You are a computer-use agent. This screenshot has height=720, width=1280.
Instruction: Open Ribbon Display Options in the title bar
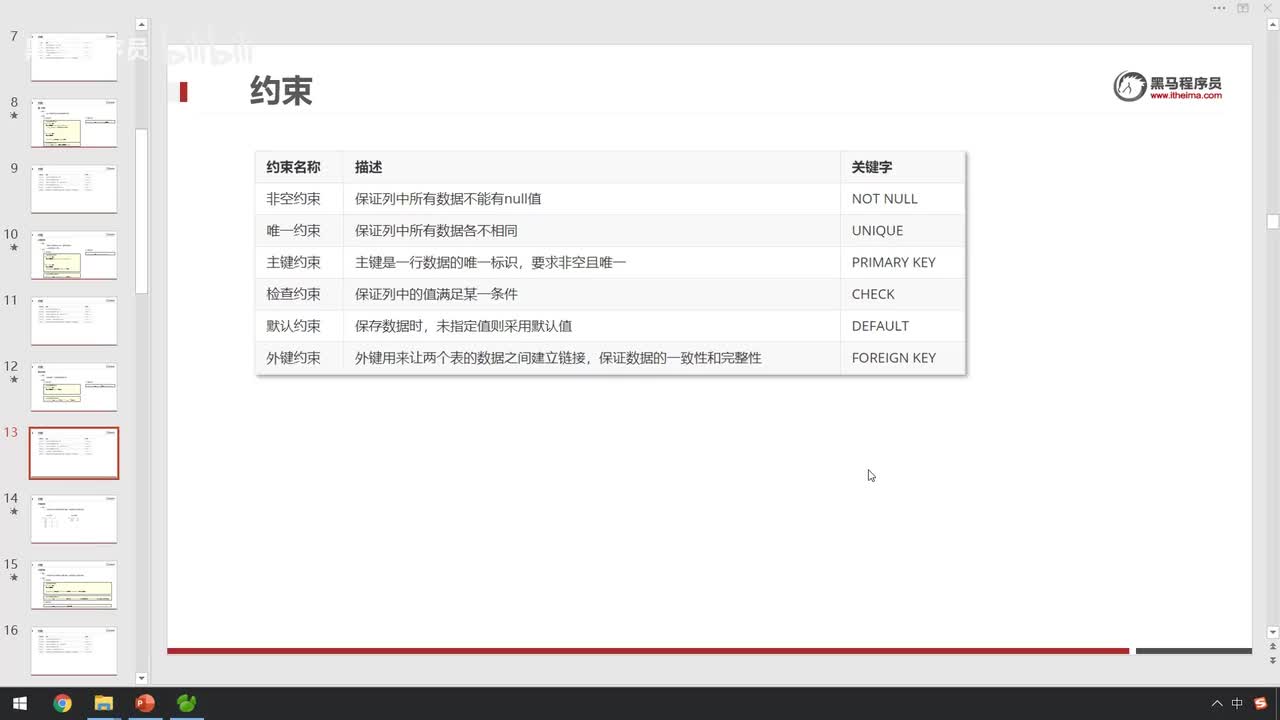pyautogui.click(x=1243, y=8)
